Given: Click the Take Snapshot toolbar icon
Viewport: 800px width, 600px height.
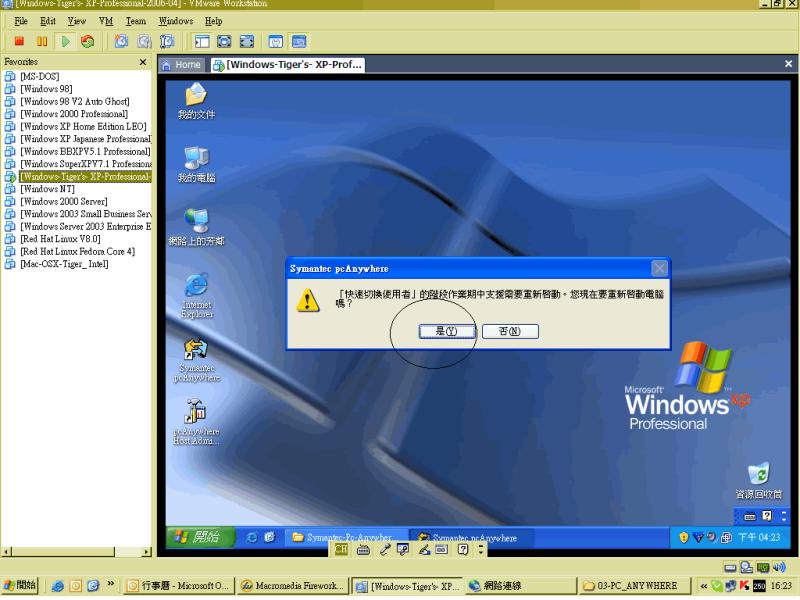Looking at the screenshot, I should (121, 41).
